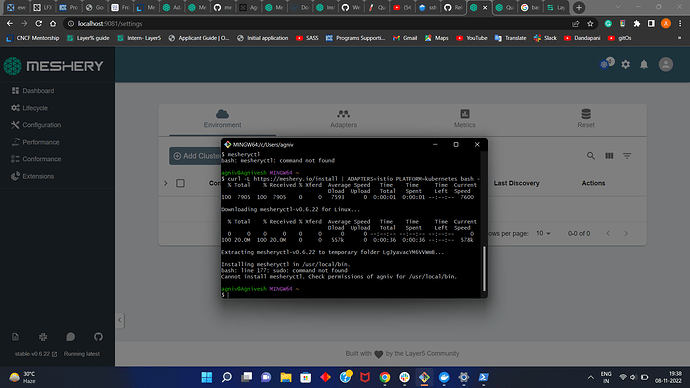The height and width of the screenshot is (388, 690).
Task: Open GitHub icon in sidebar footer
Action: tap(98, 337)
